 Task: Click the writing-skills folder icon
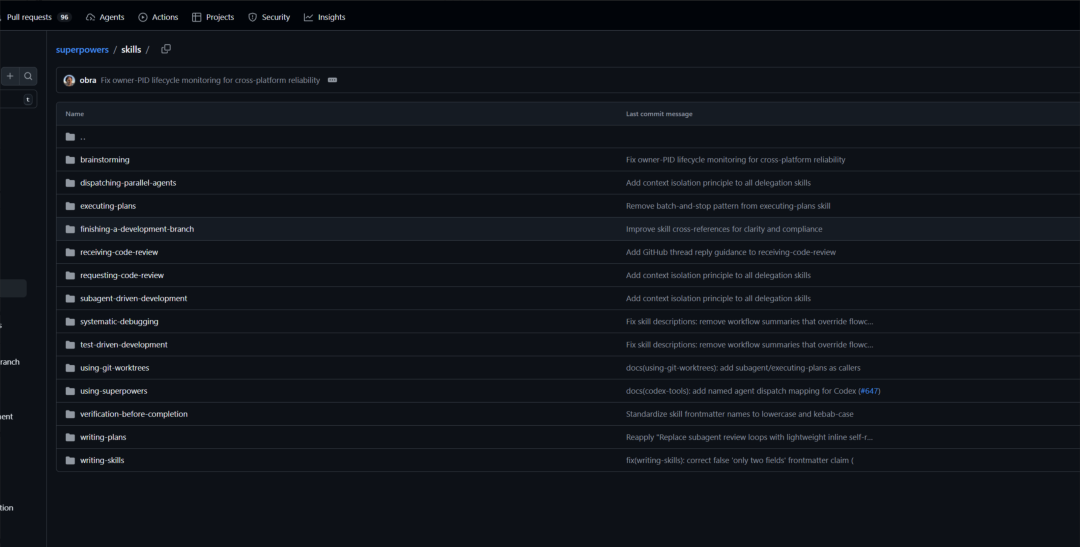(x=70, y=460)
